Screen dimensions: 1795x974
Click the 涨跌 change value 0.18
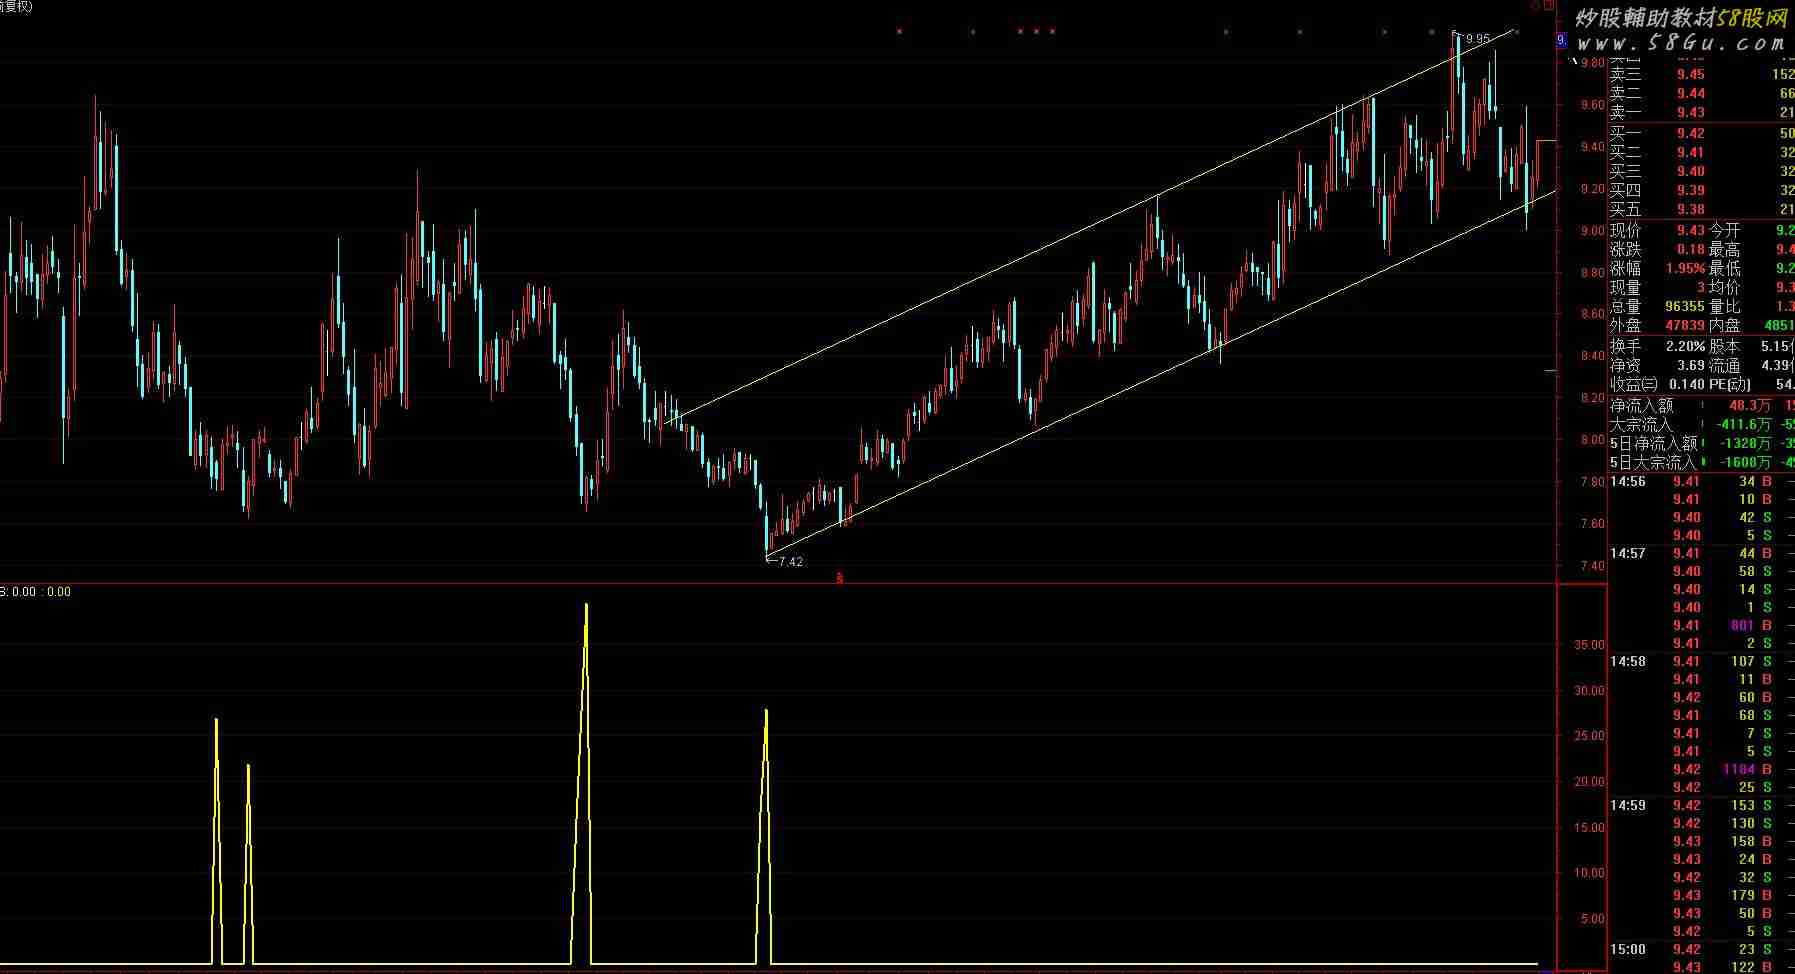pyautogui.click(x=1691, y=249)
